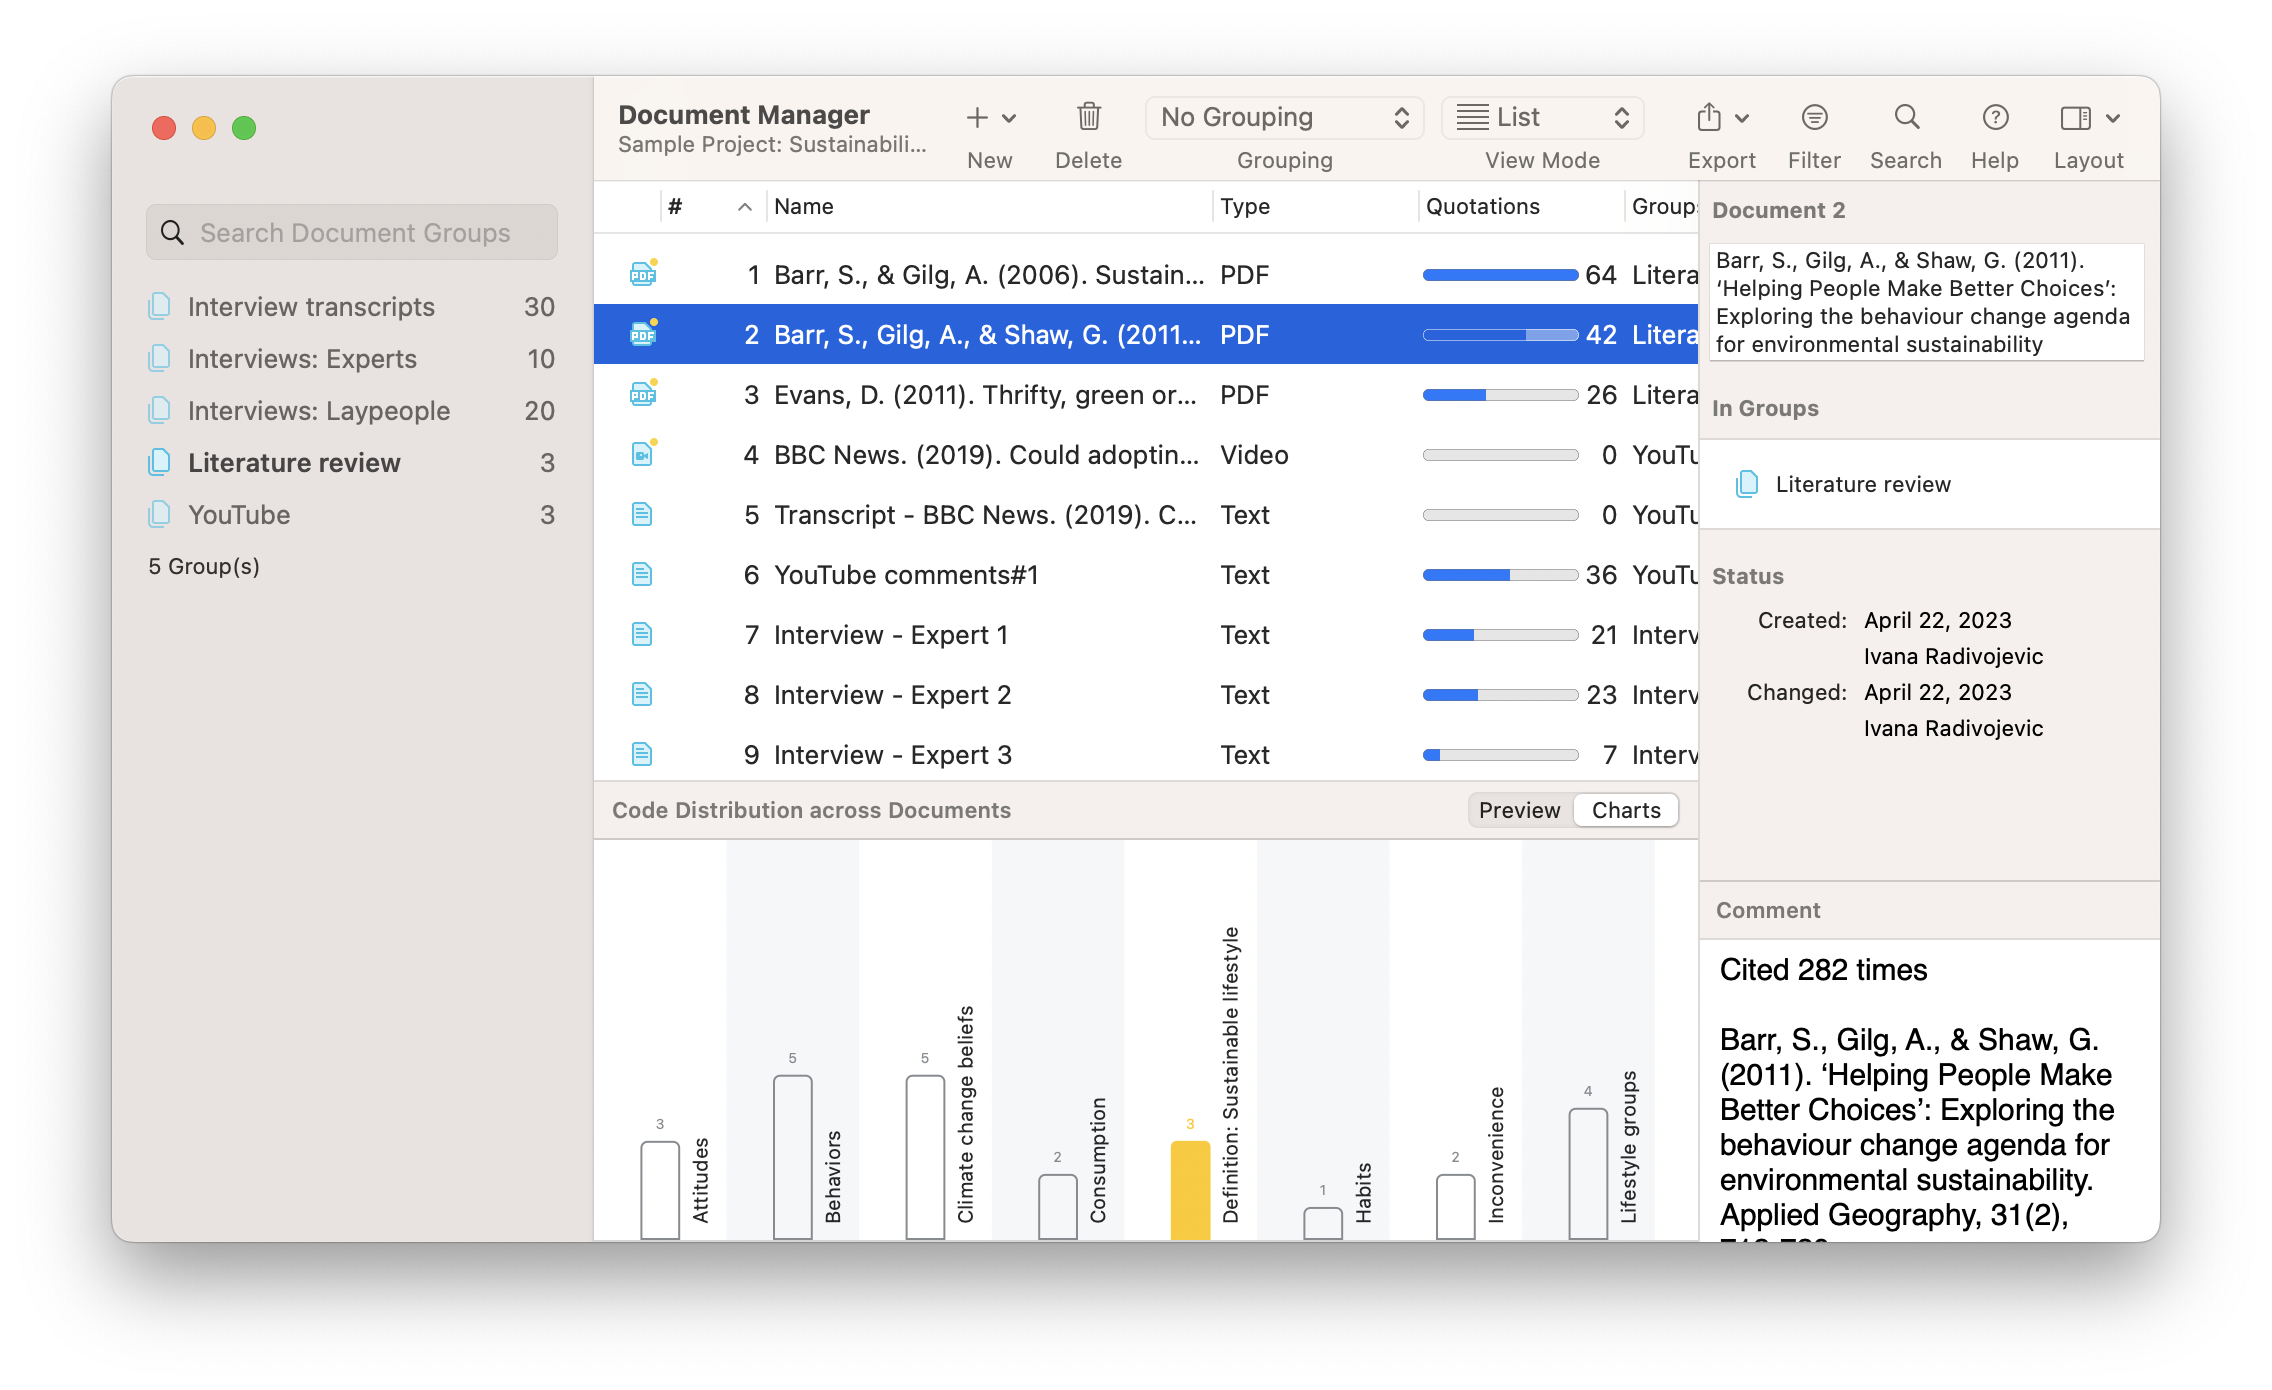This screenshot has height=1390, width=2272.
Task: Select YouTube document group in sidebar
Action: (x=239, y=515)
